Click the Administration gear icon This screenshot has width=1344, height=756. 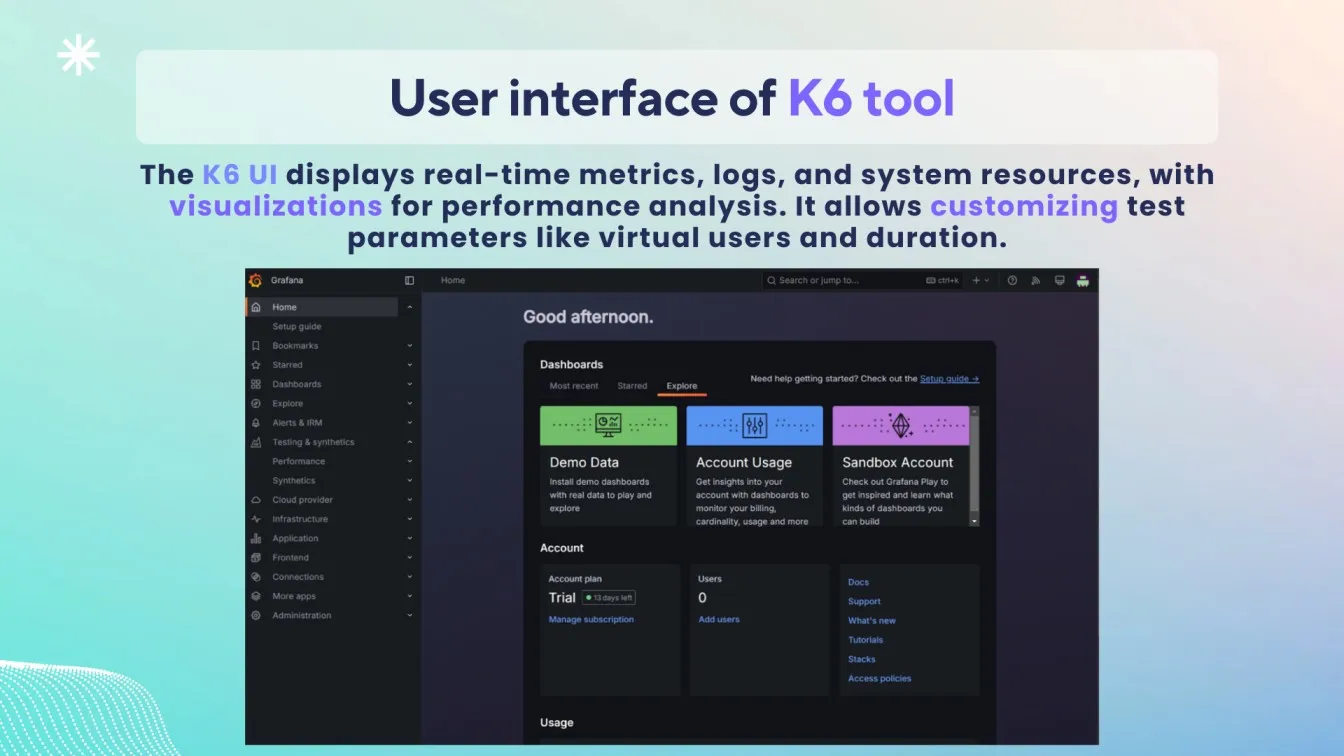point(256,615)
